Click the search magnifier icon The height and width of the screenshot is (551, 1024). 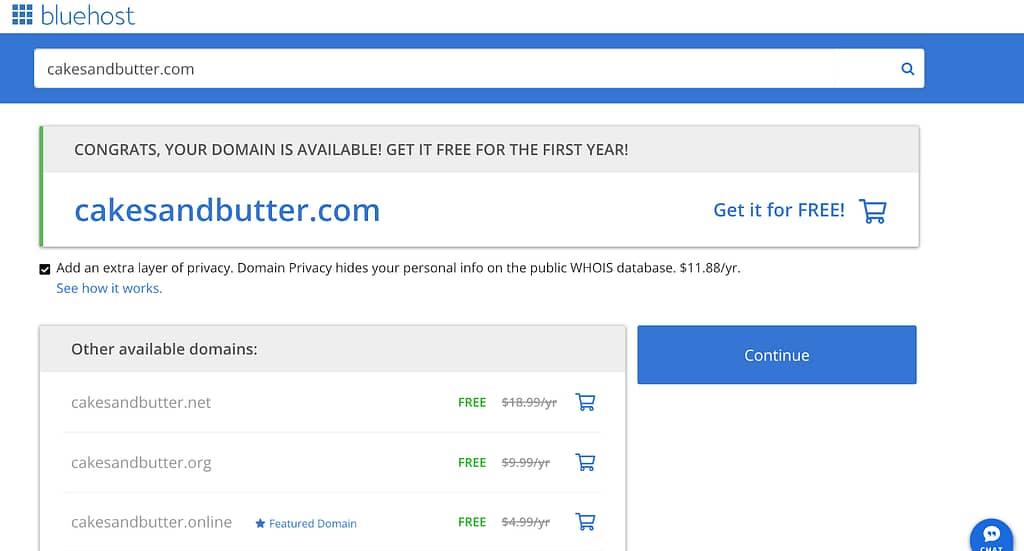(907, 69)
